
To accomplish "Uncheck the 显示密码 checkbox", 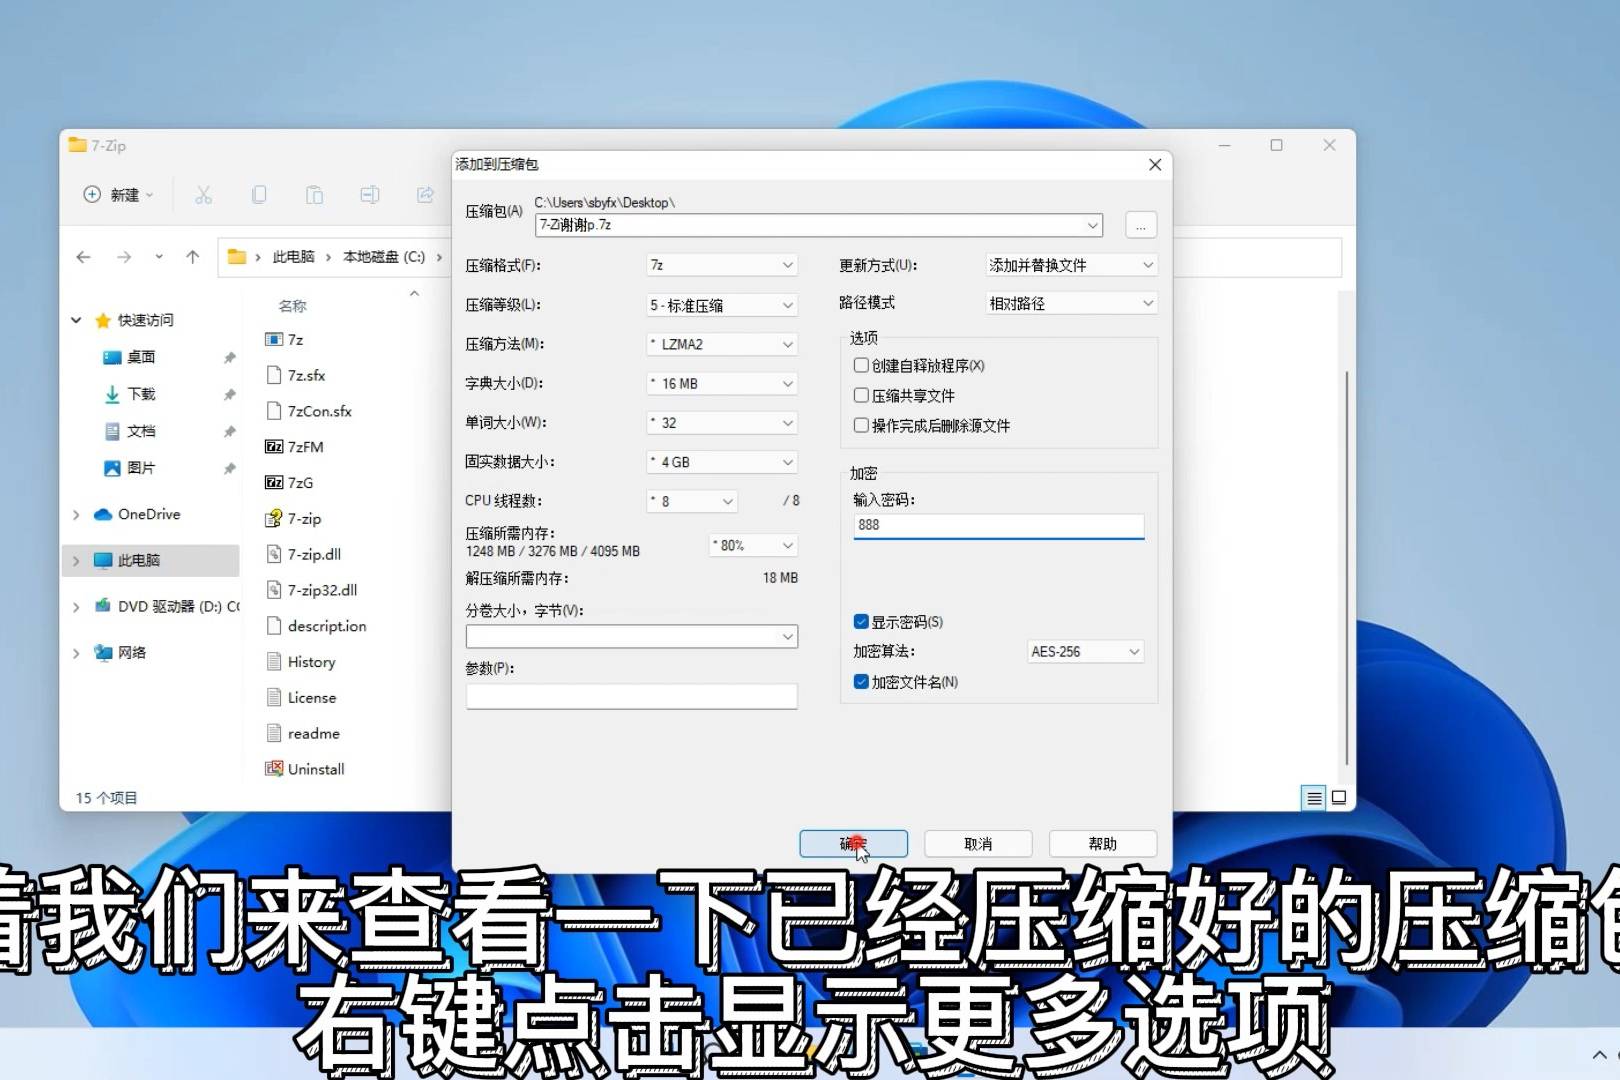I will click(861, 621).
